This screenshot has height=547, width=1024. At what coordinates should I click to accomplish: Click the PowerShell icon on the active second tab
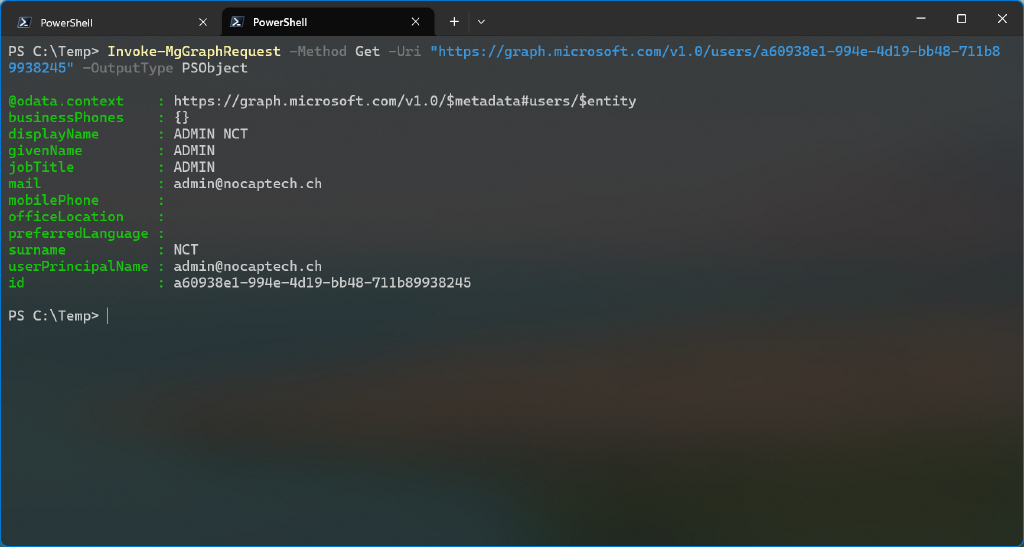click(237, 22)
